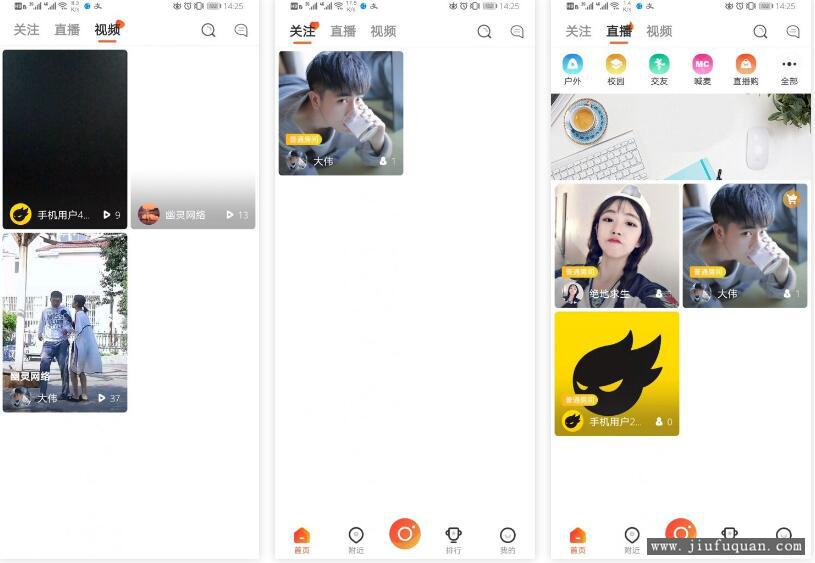Switch to 直播 tab on the middle screen
The image size is (815, 563).
343,32
